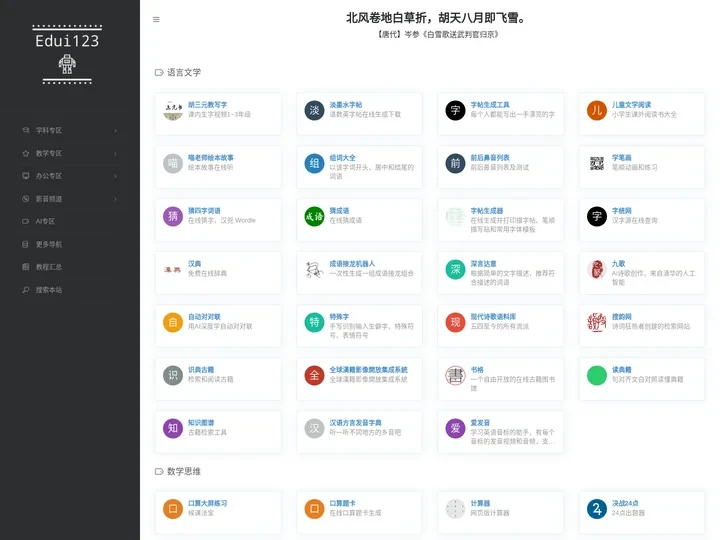Screen dimensions: 720x540
Task: Click the 语言文学 section heading
Action: 184,73
